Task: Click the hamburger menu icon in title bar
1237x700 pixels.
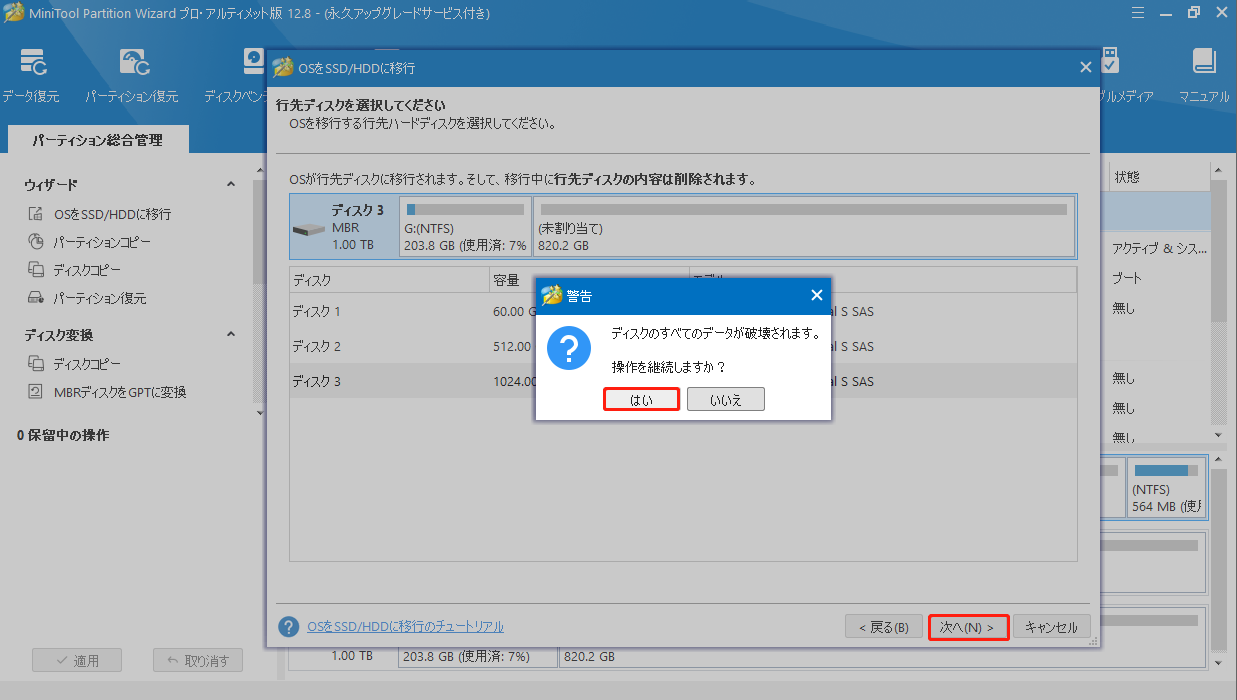Action: click(1137, 12)
